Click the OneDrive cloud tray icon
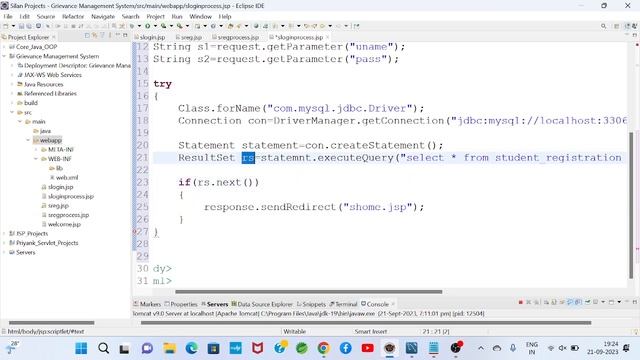This screenshot has width=640, height=360. click(x=497, y=348)
